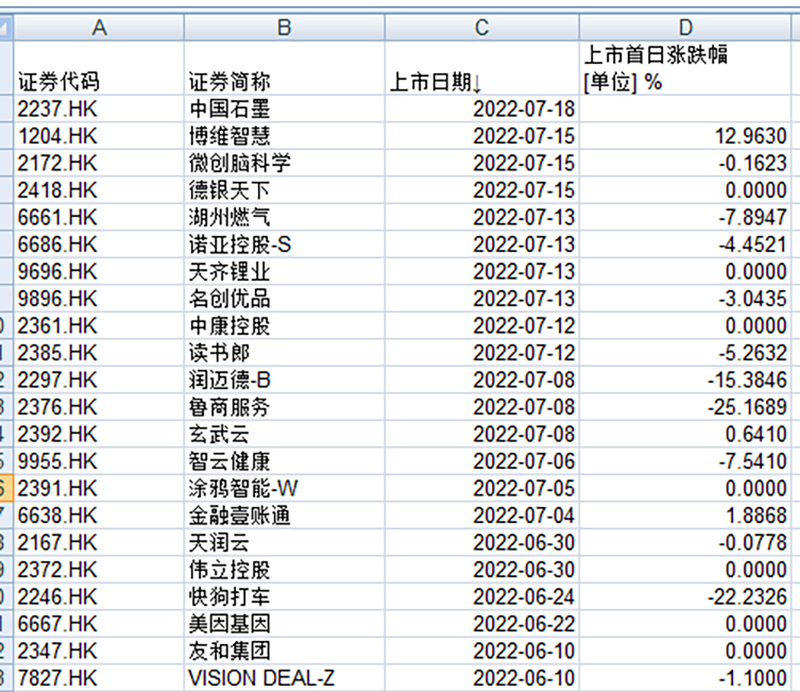Click the 读书郎 cell
The image size is (800, 692).
284,352
